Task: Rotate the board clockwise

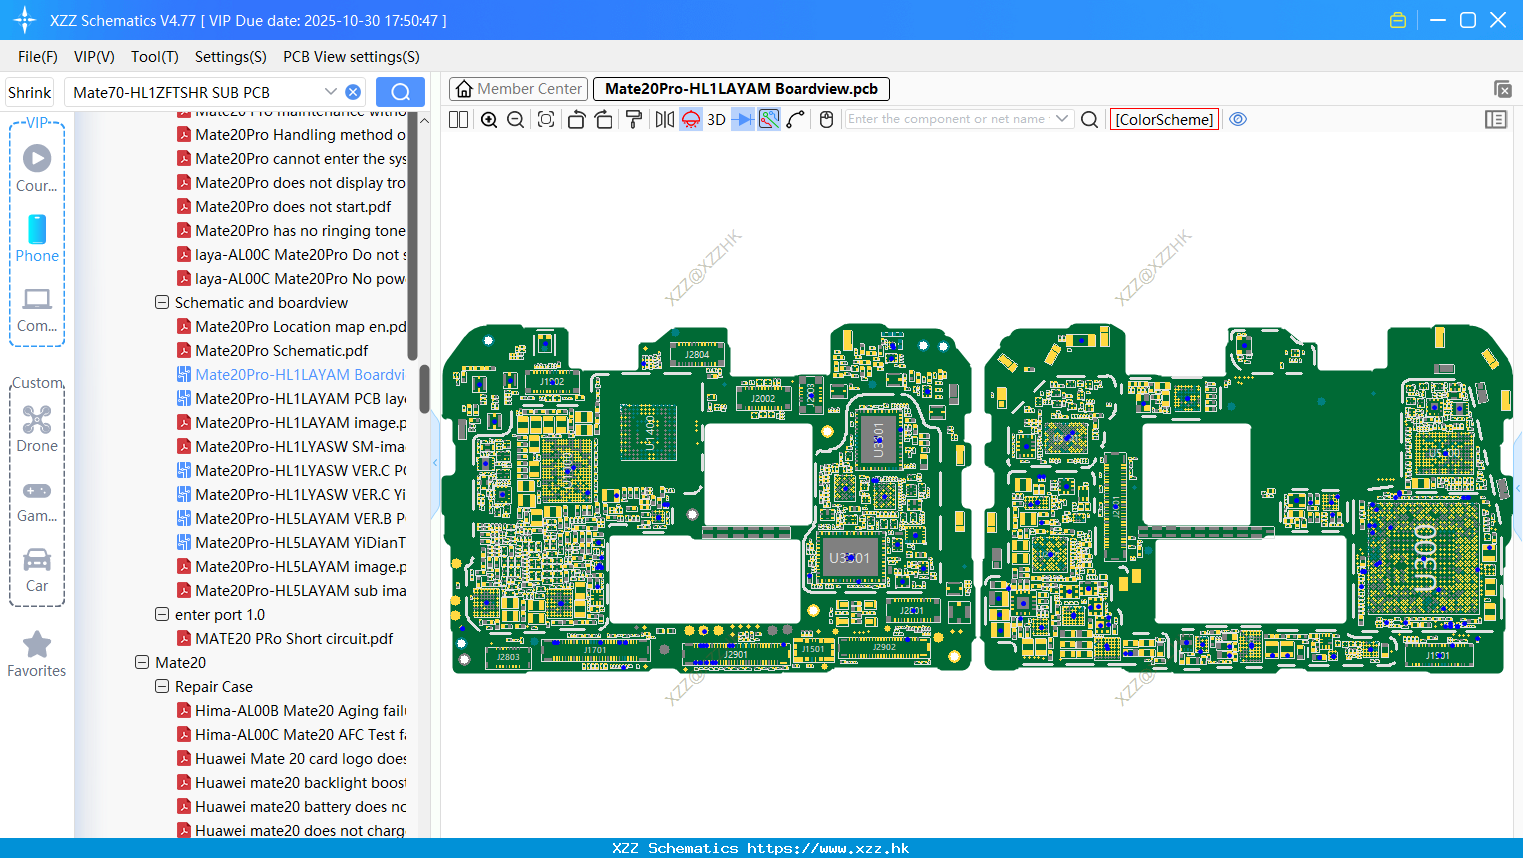Action: coord(604,119)
